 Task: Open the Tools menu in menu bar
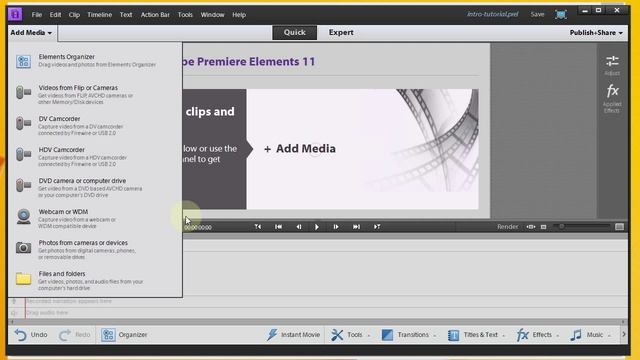point(185,15)
